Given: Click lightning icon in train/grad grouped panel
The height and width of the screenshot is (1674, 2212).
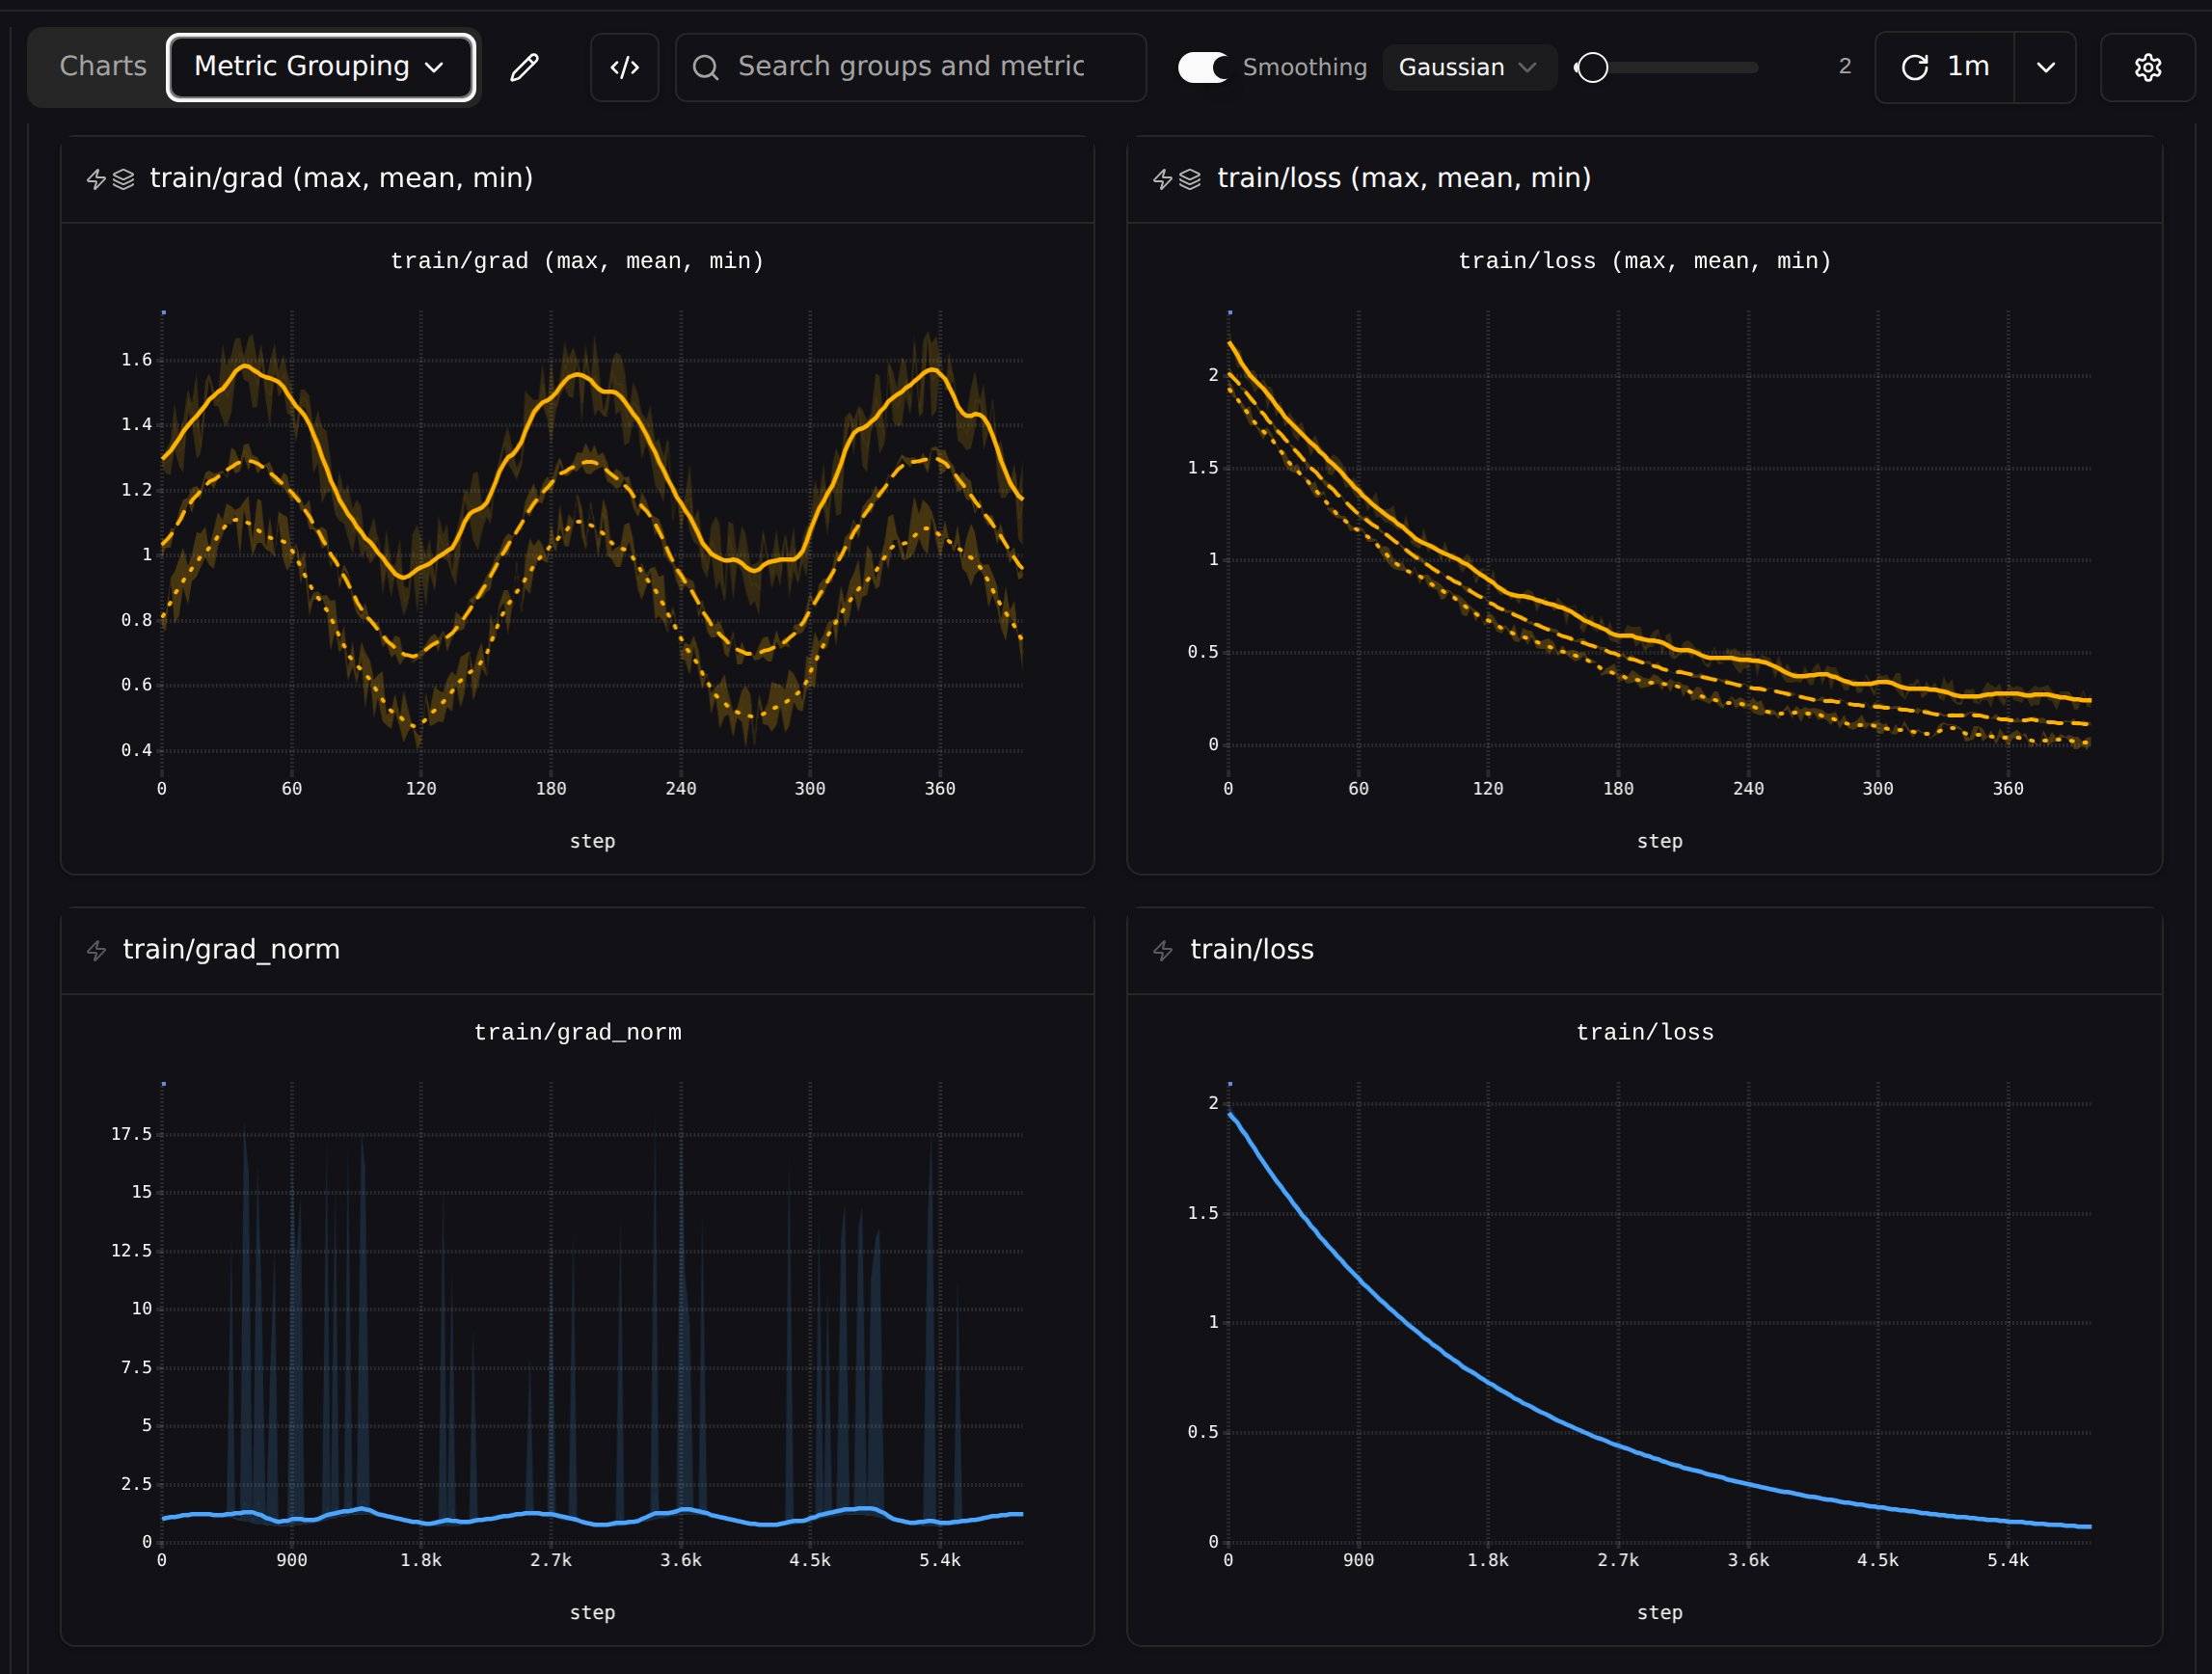Looking at the screenshot, I should pos(96,179).
